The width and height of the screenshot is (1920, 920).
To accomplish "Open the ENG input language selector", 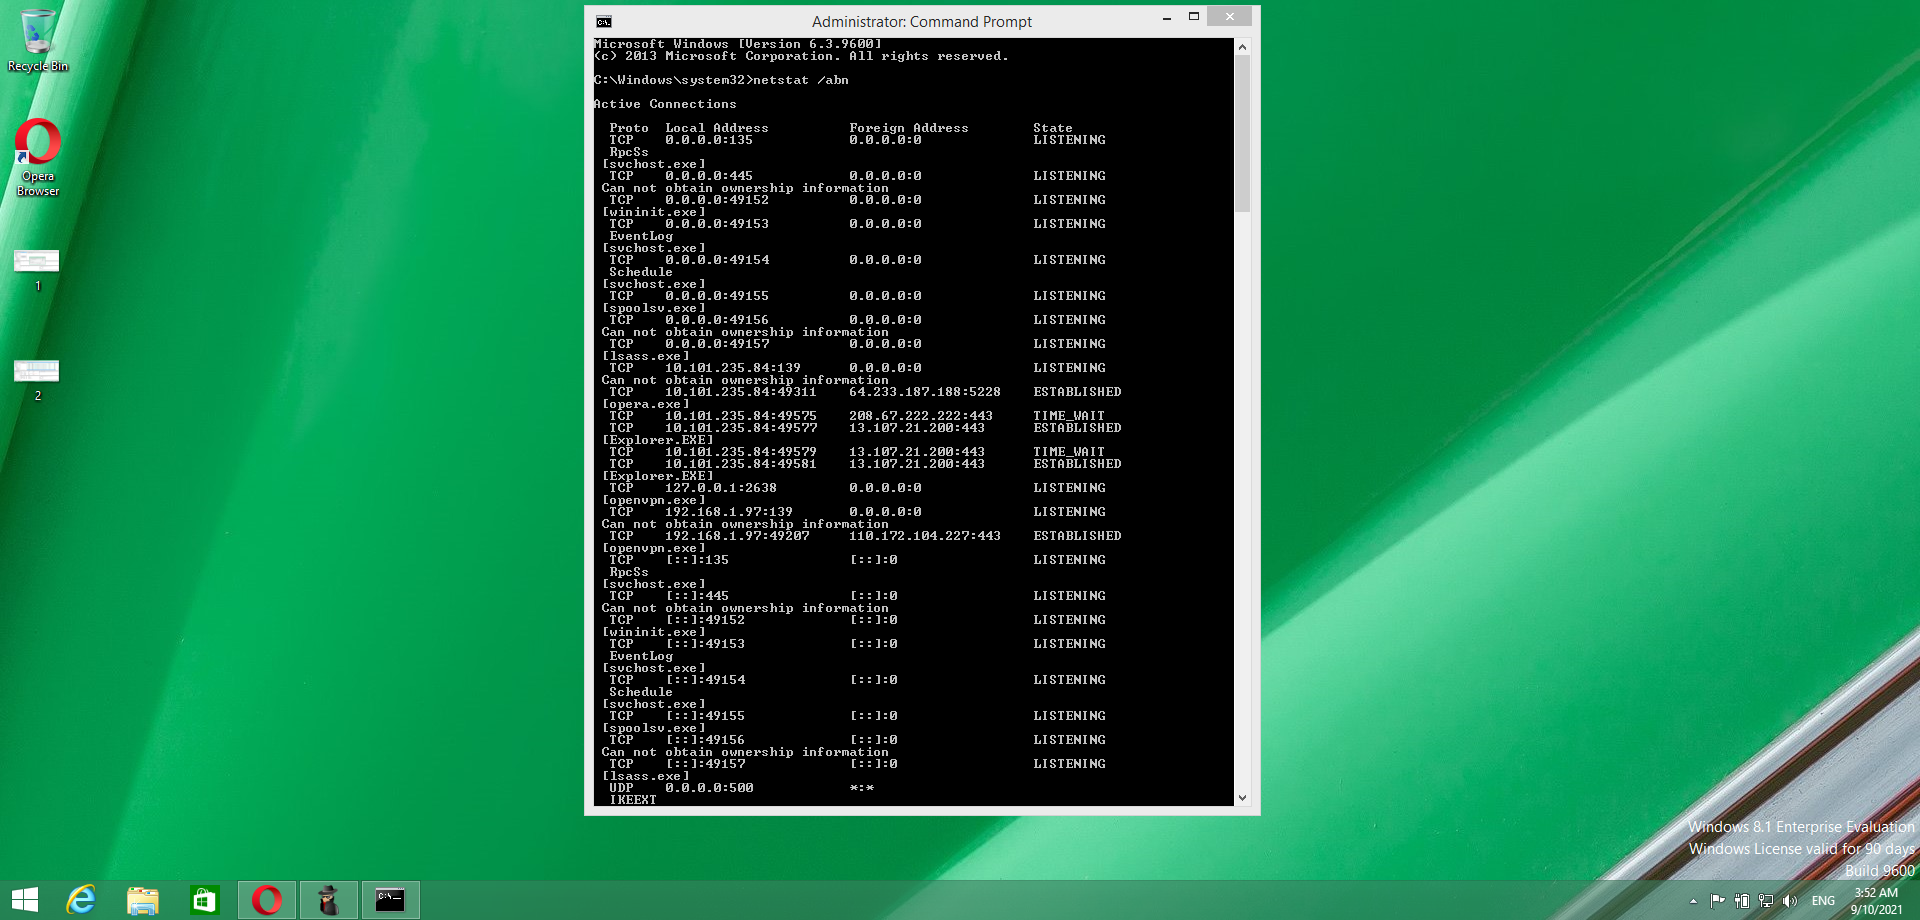I will [x=1823, y=901].
